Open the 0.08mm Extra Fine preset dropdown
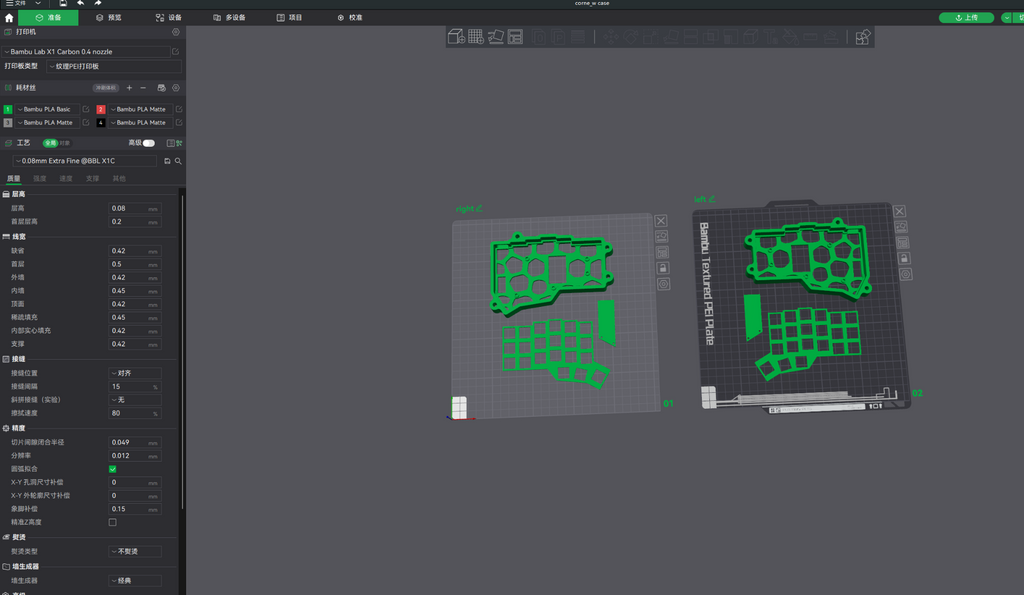 tap(84, 161)
